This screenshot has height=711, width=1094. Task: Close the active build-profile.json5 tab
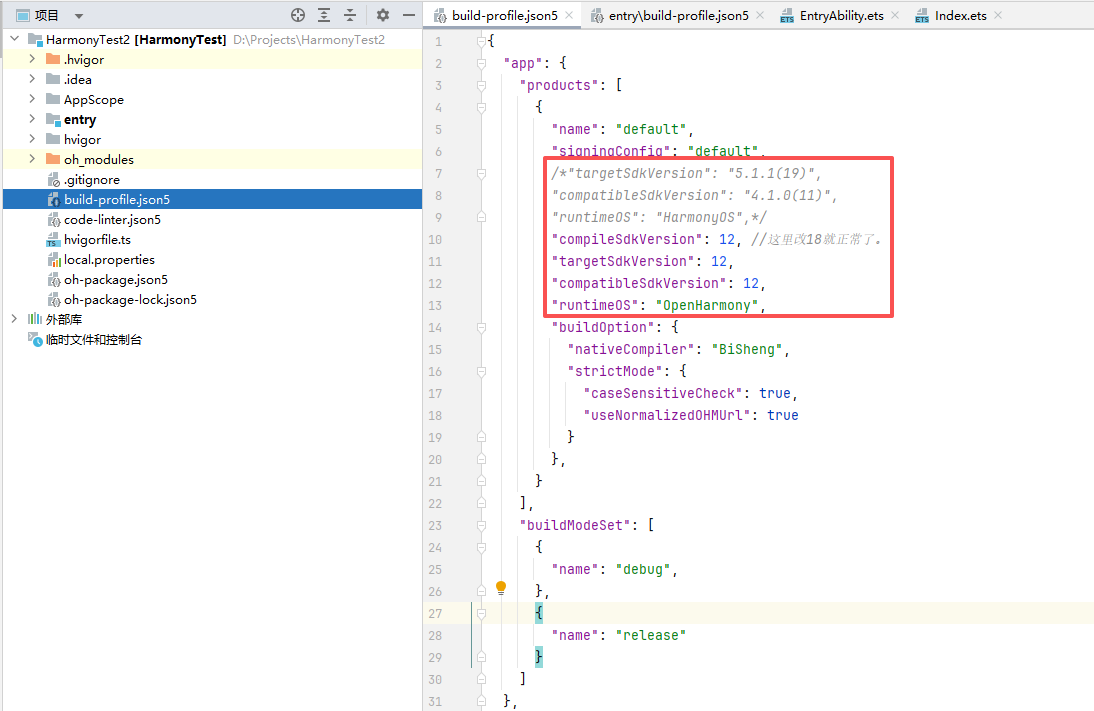[x=569, y=15]
